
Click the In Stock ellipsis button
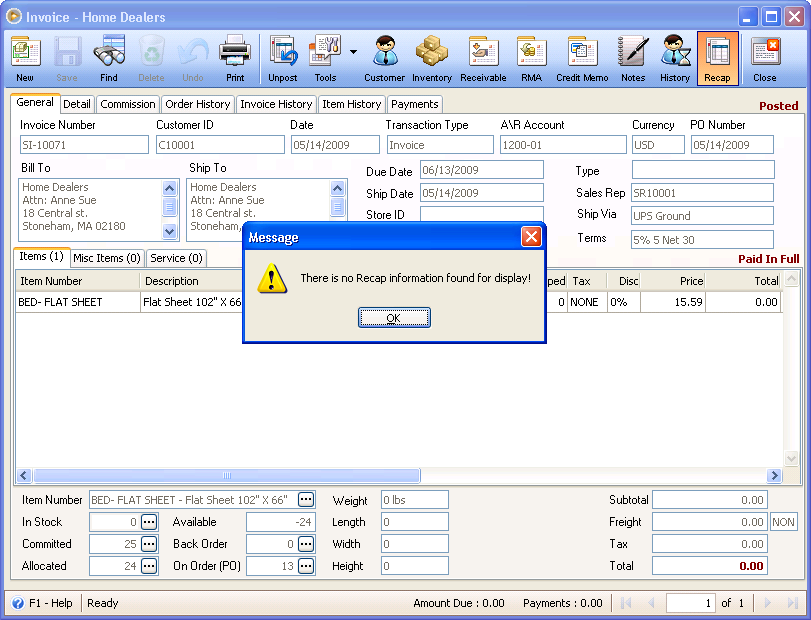149,522
